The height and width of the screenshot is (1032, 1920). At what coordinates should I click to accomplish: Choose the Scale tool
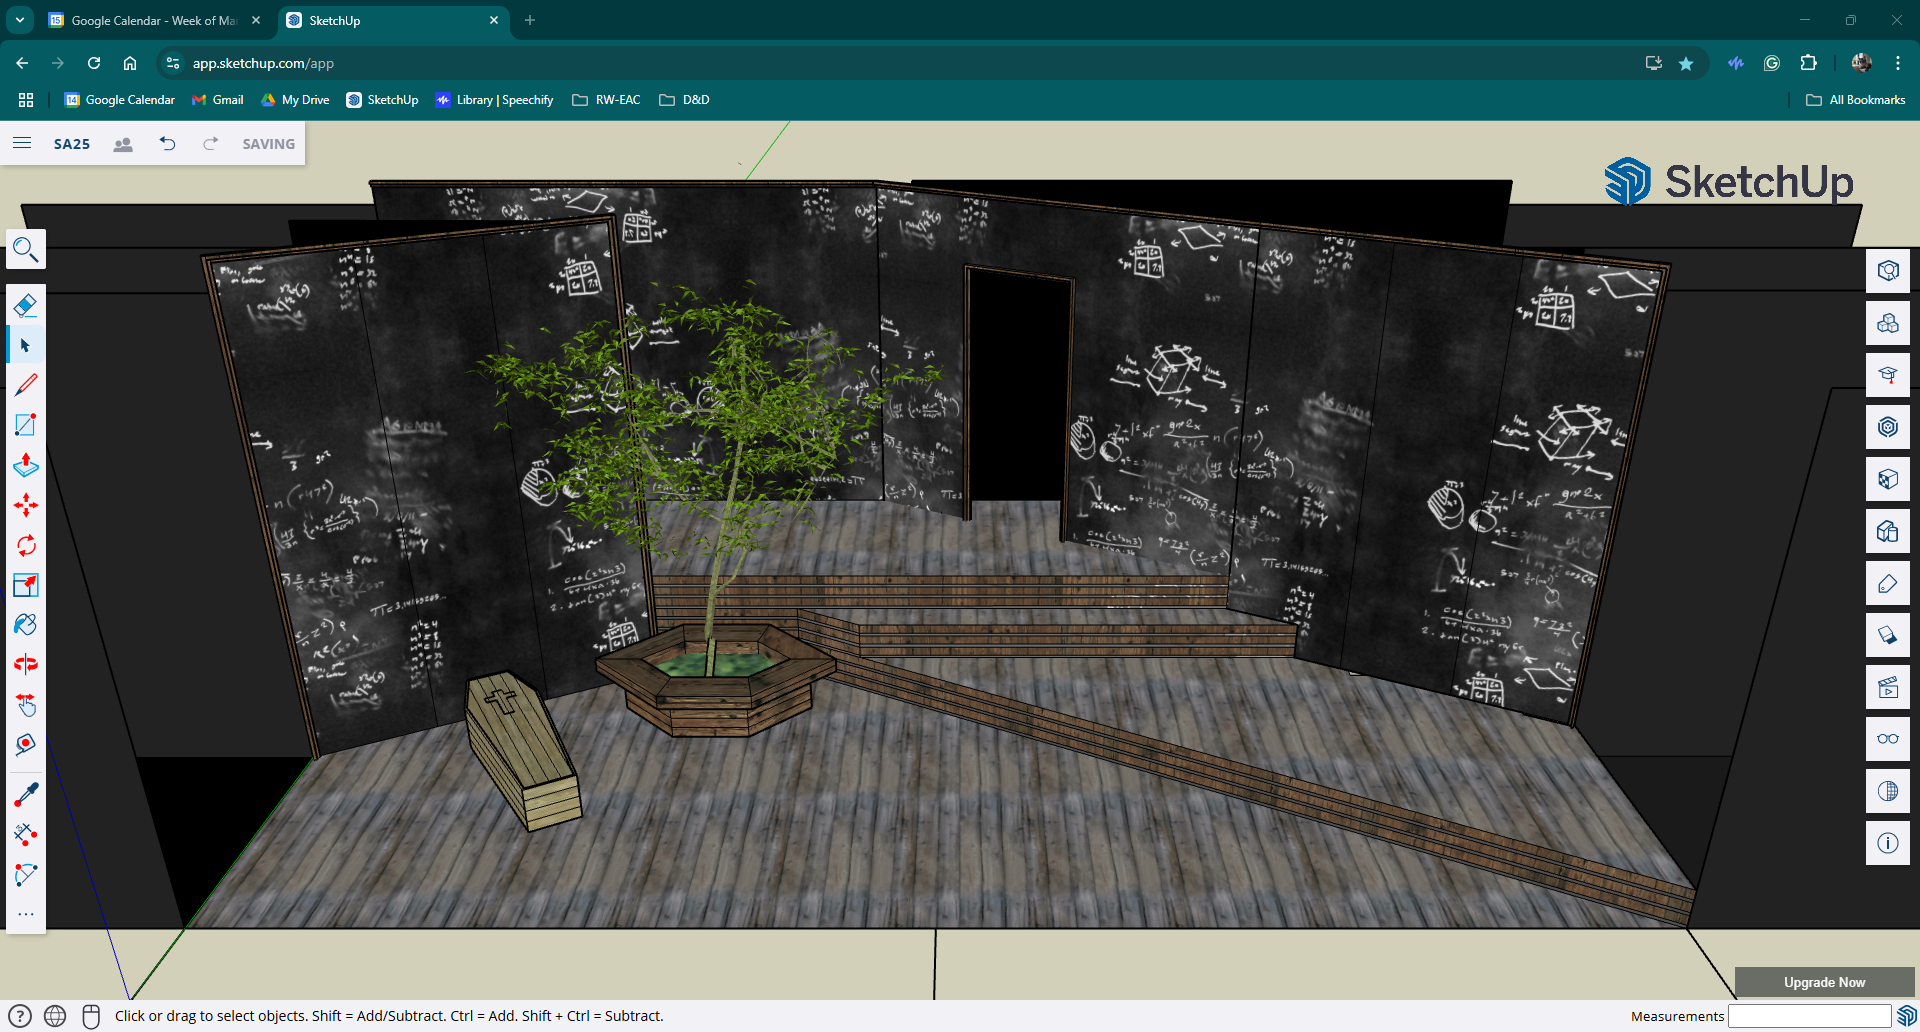coord(26,585)
